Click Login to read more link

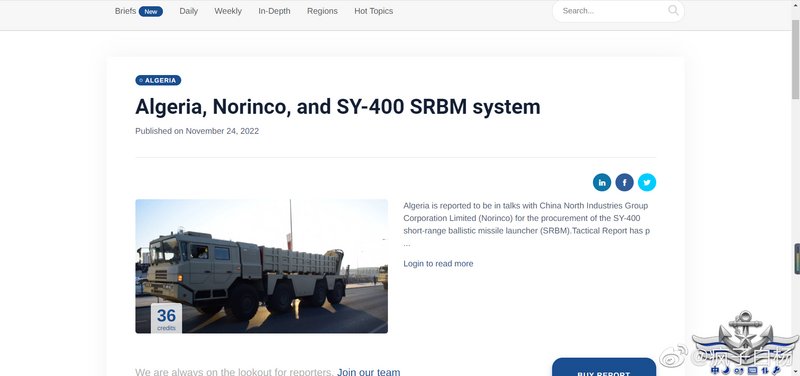438,263
